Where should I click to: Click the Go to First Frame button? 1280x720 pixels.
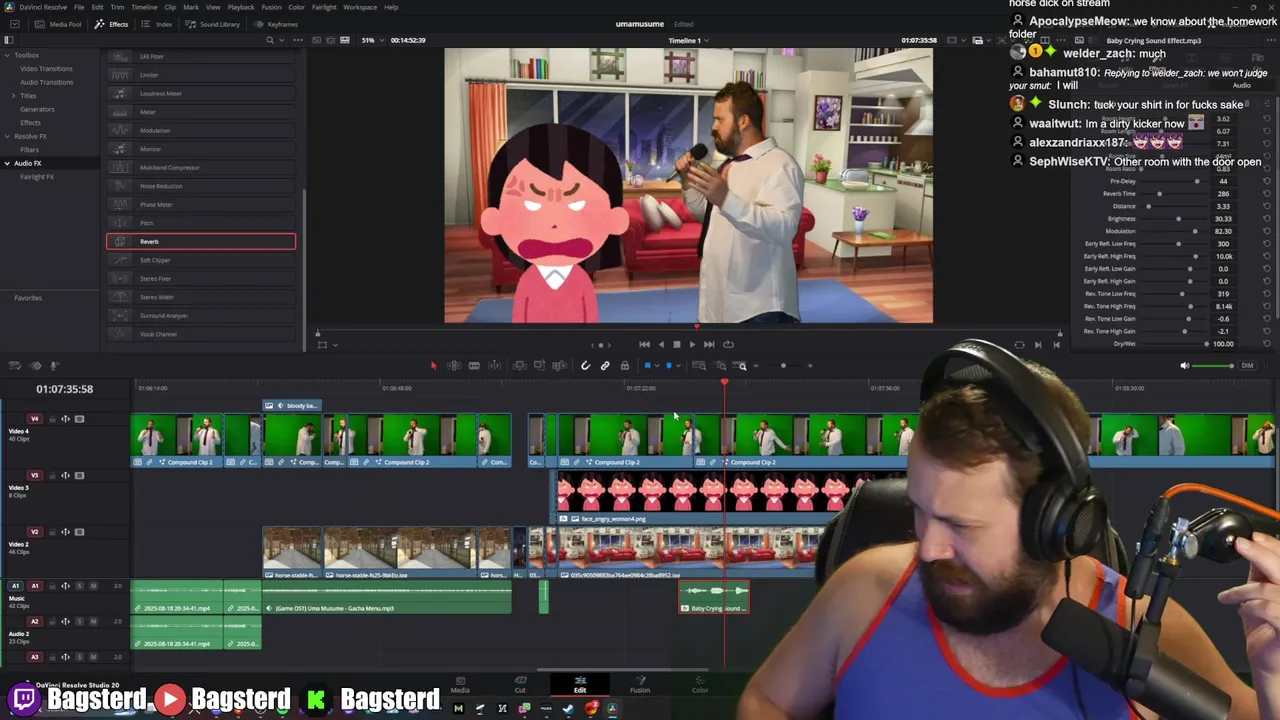[644, 344]
